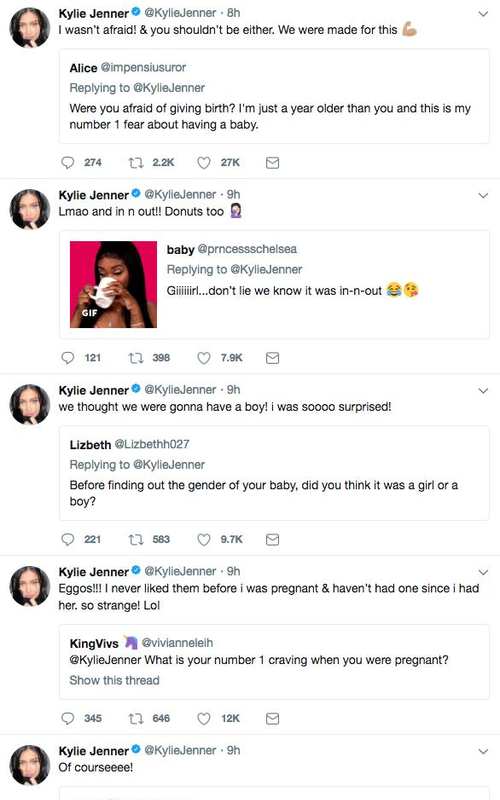Send the "I wasn't afraid" tweet via direct message
This screenshot has width=500, height=800.
pos(272,163)
